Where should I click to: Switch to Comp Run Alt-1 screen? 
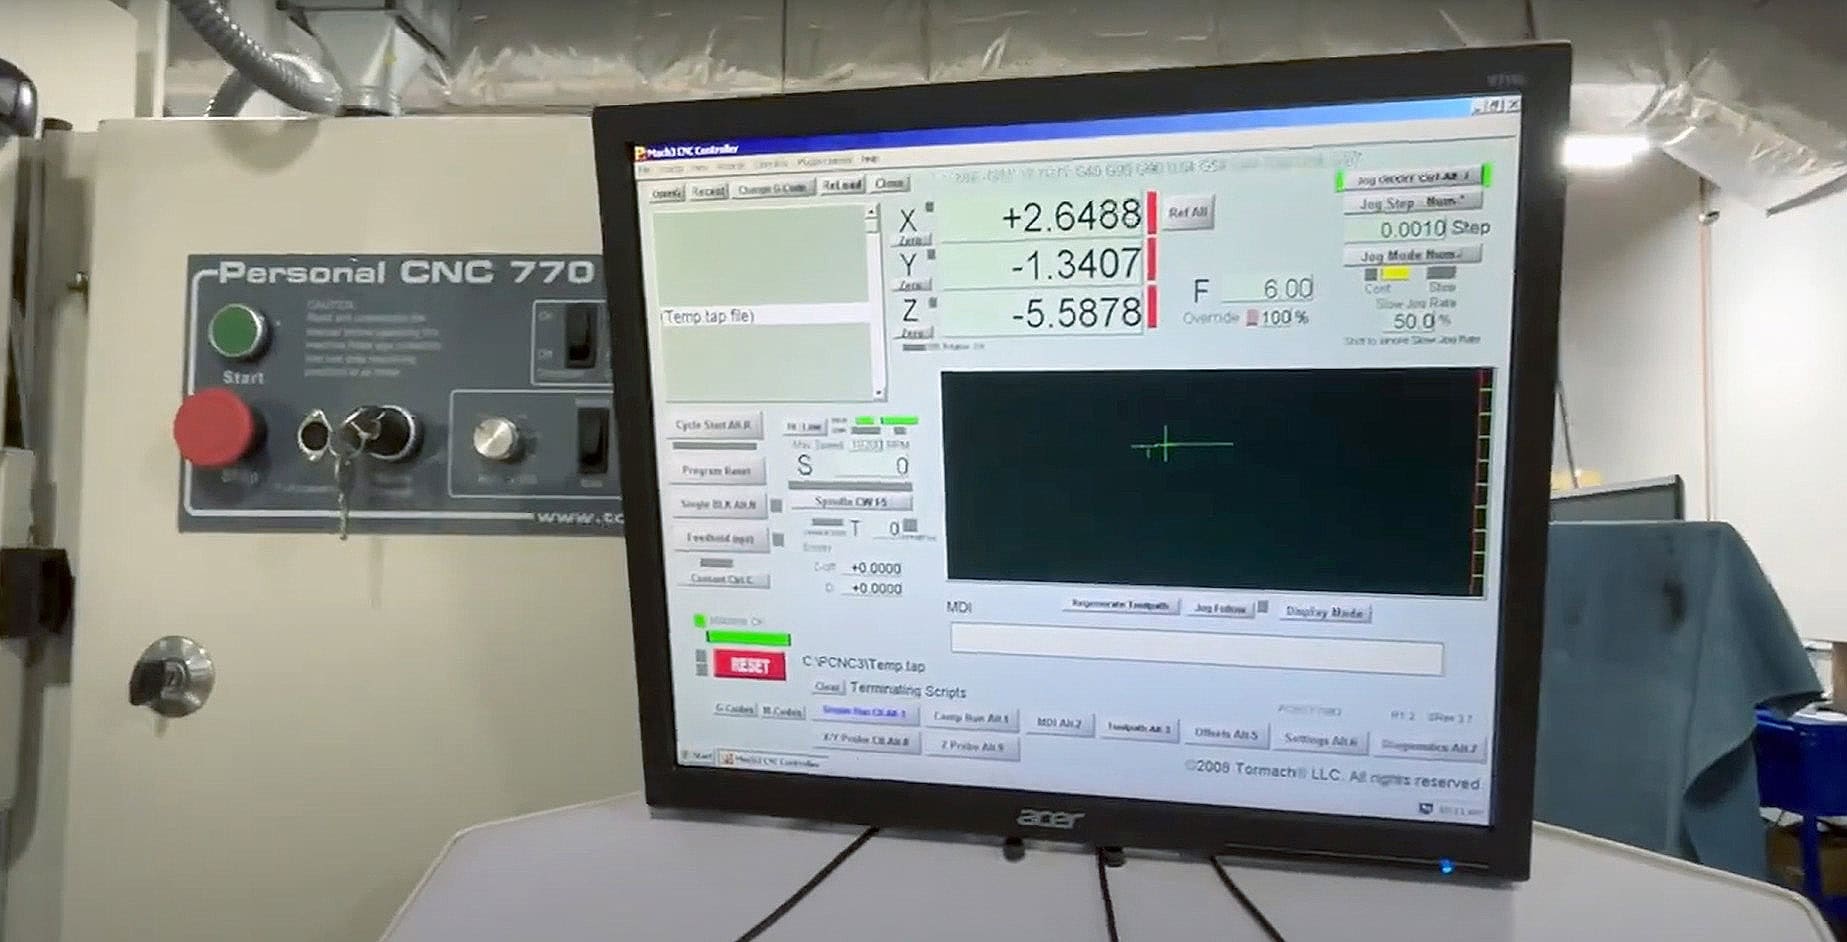pyautogui.click(x=971, y=718)
